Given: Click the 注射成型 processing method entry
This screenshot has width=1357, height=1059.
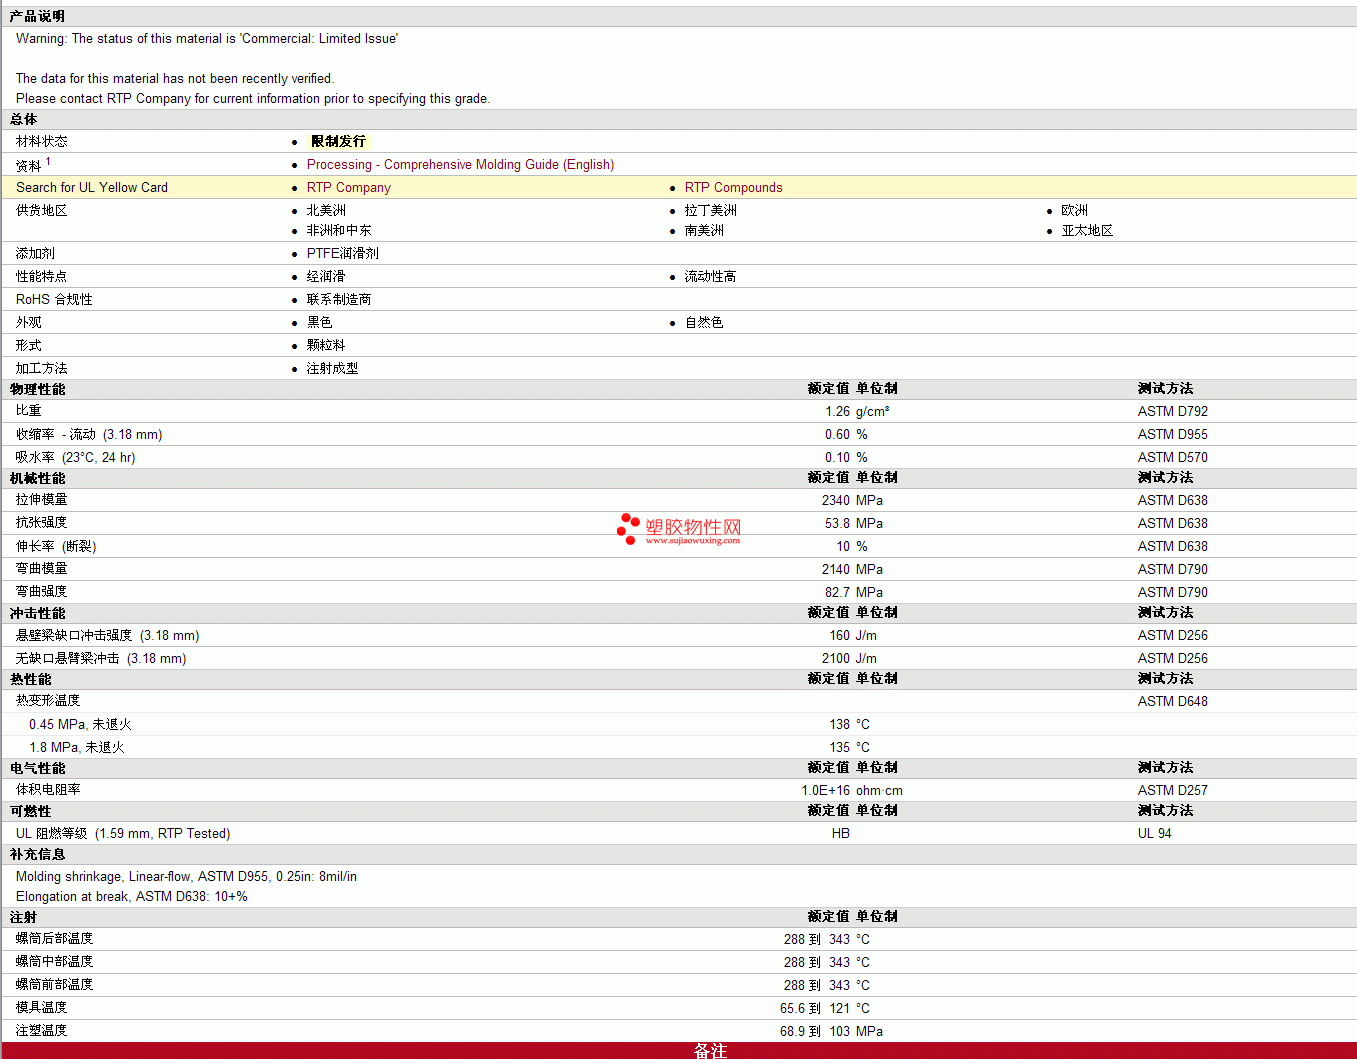Looking at the screenshot, I should tap(332, 369).
